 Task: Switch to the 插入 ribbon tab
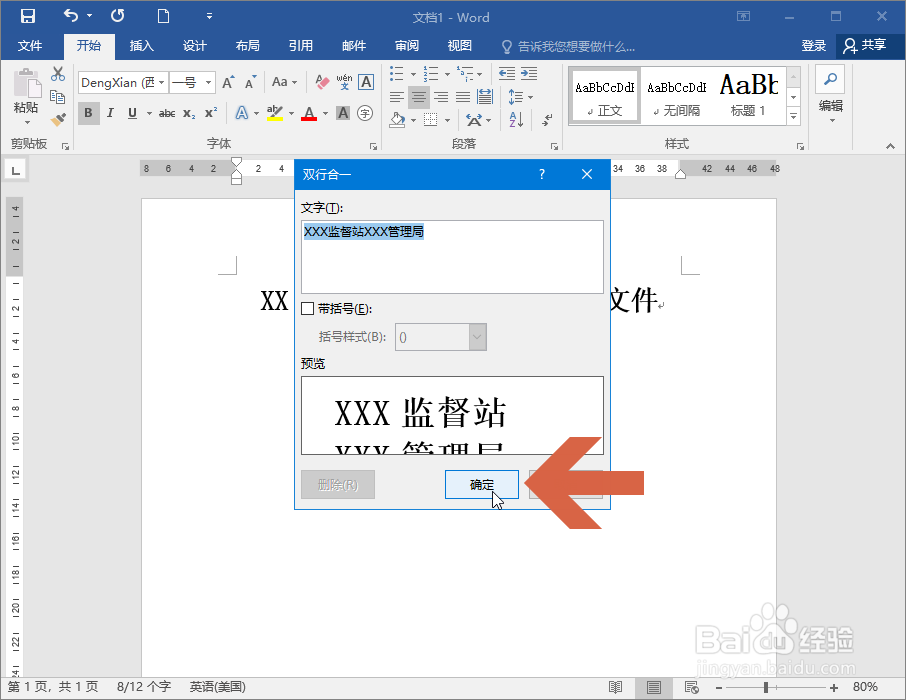click(141, 46)
